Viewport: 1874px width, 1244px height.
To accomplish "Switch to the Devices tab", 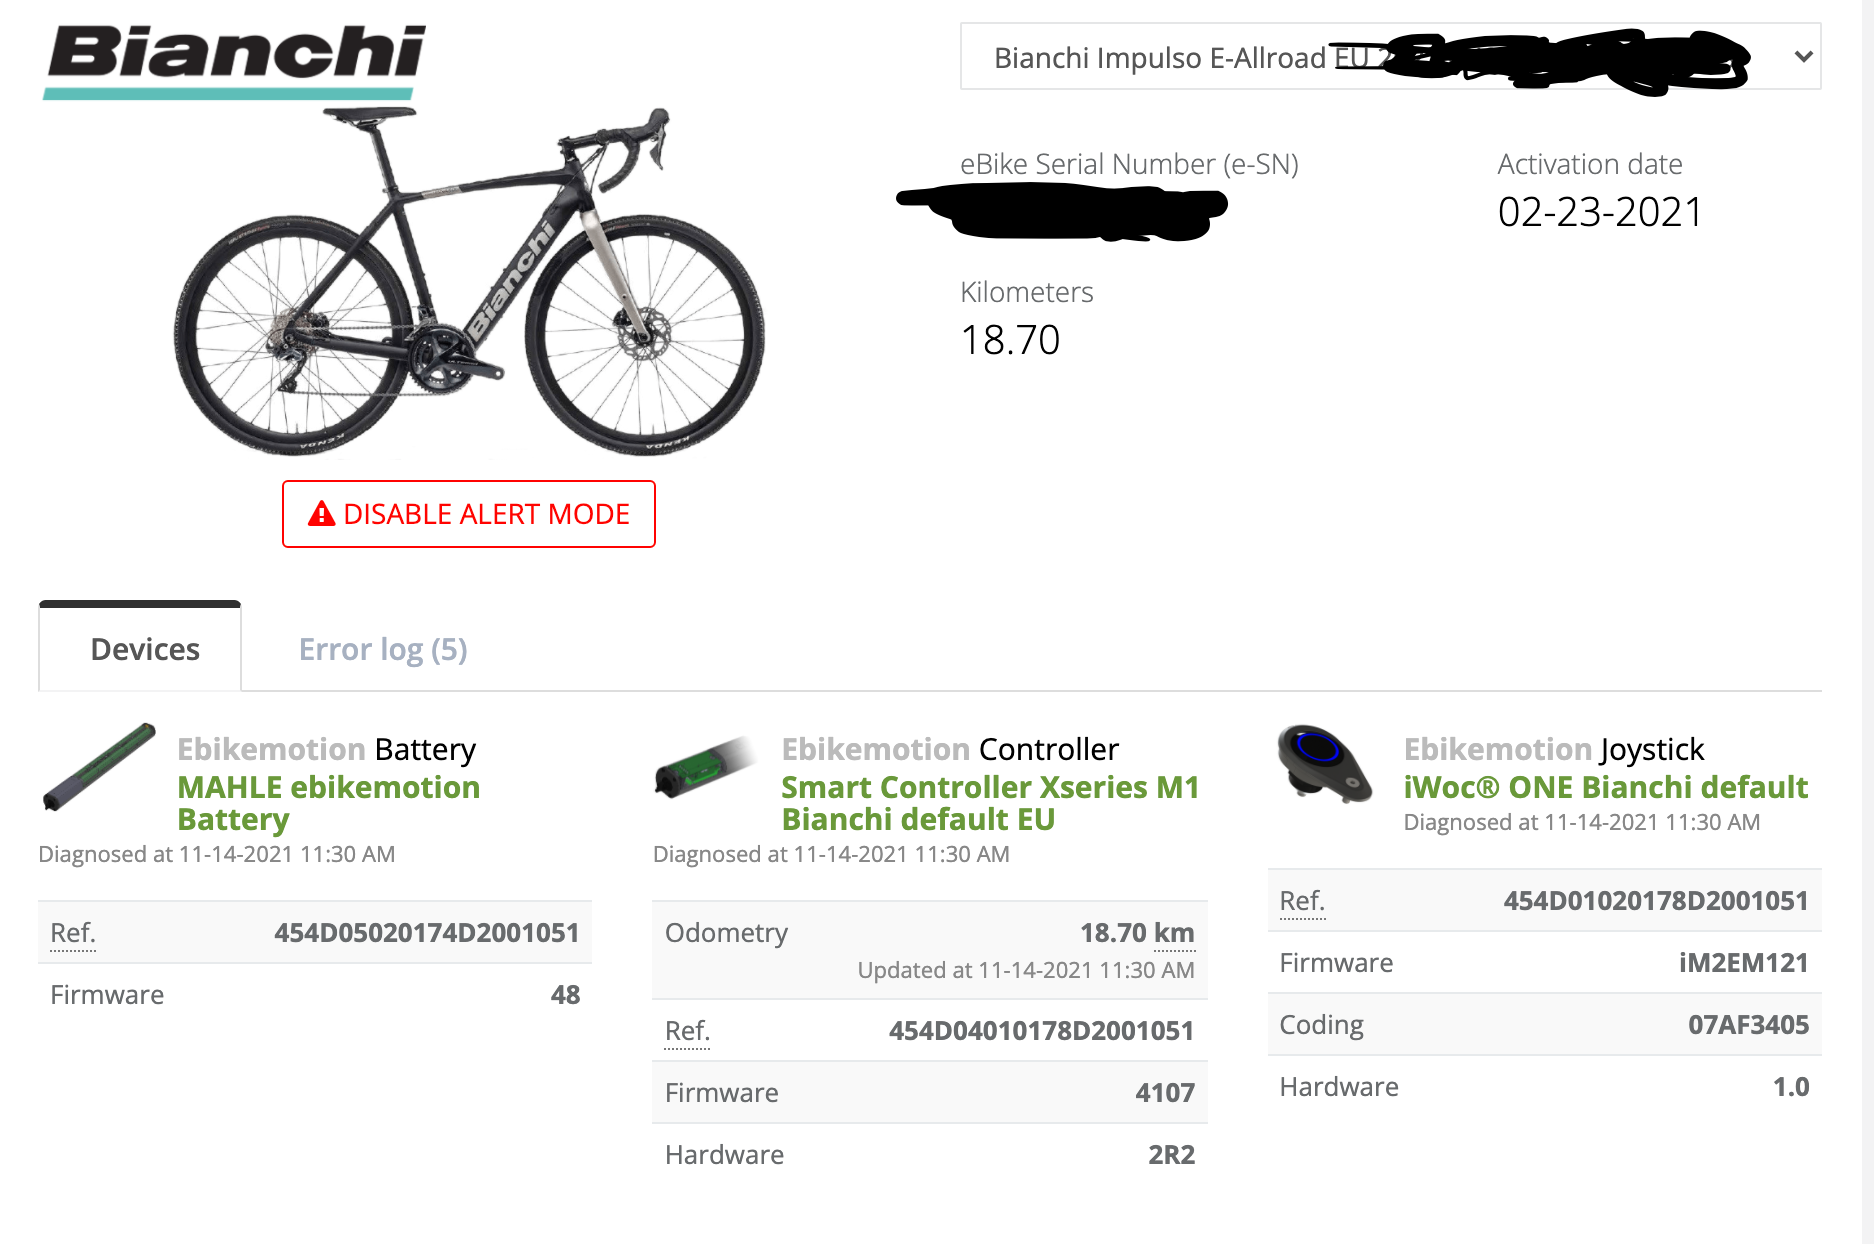I will point(144,650).
